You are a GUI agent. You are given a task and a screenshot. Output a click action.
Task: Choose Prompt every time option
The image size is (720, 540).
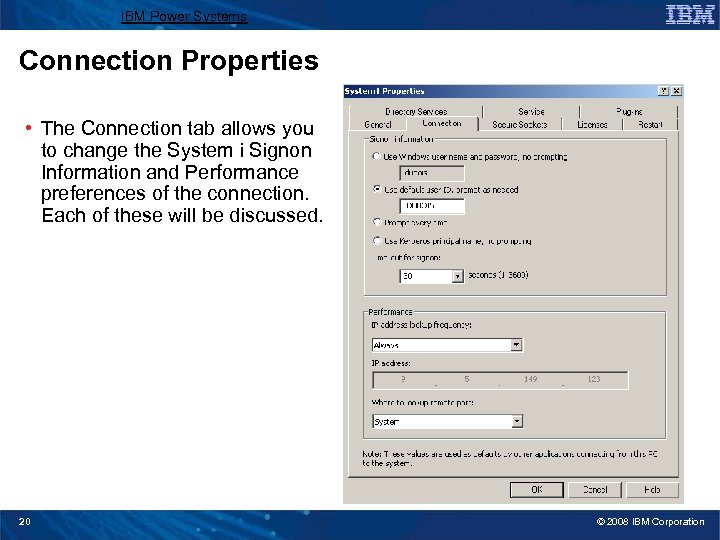[x=377, y=222]
